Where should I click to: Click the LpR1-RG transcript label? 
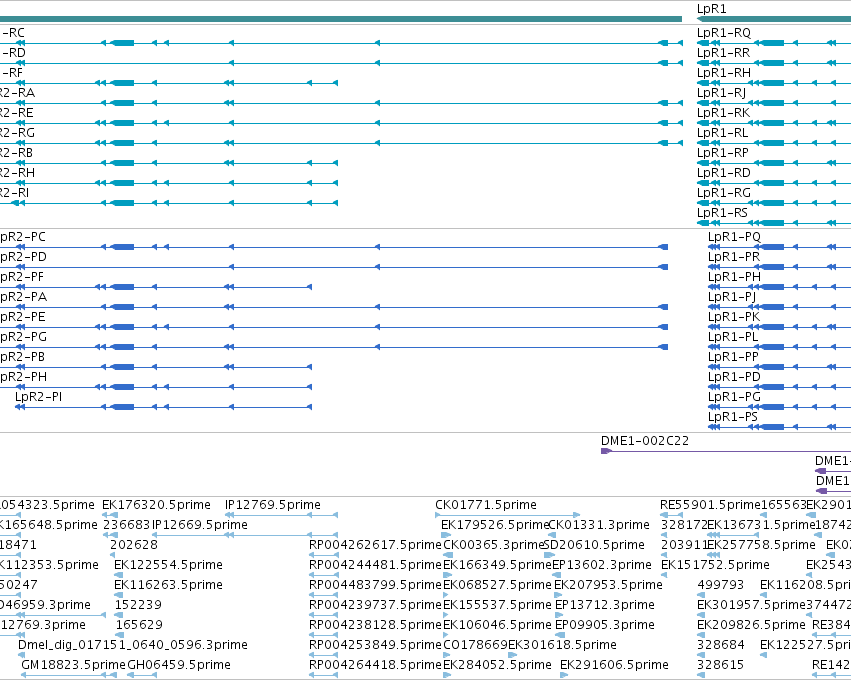coord(724,193)
